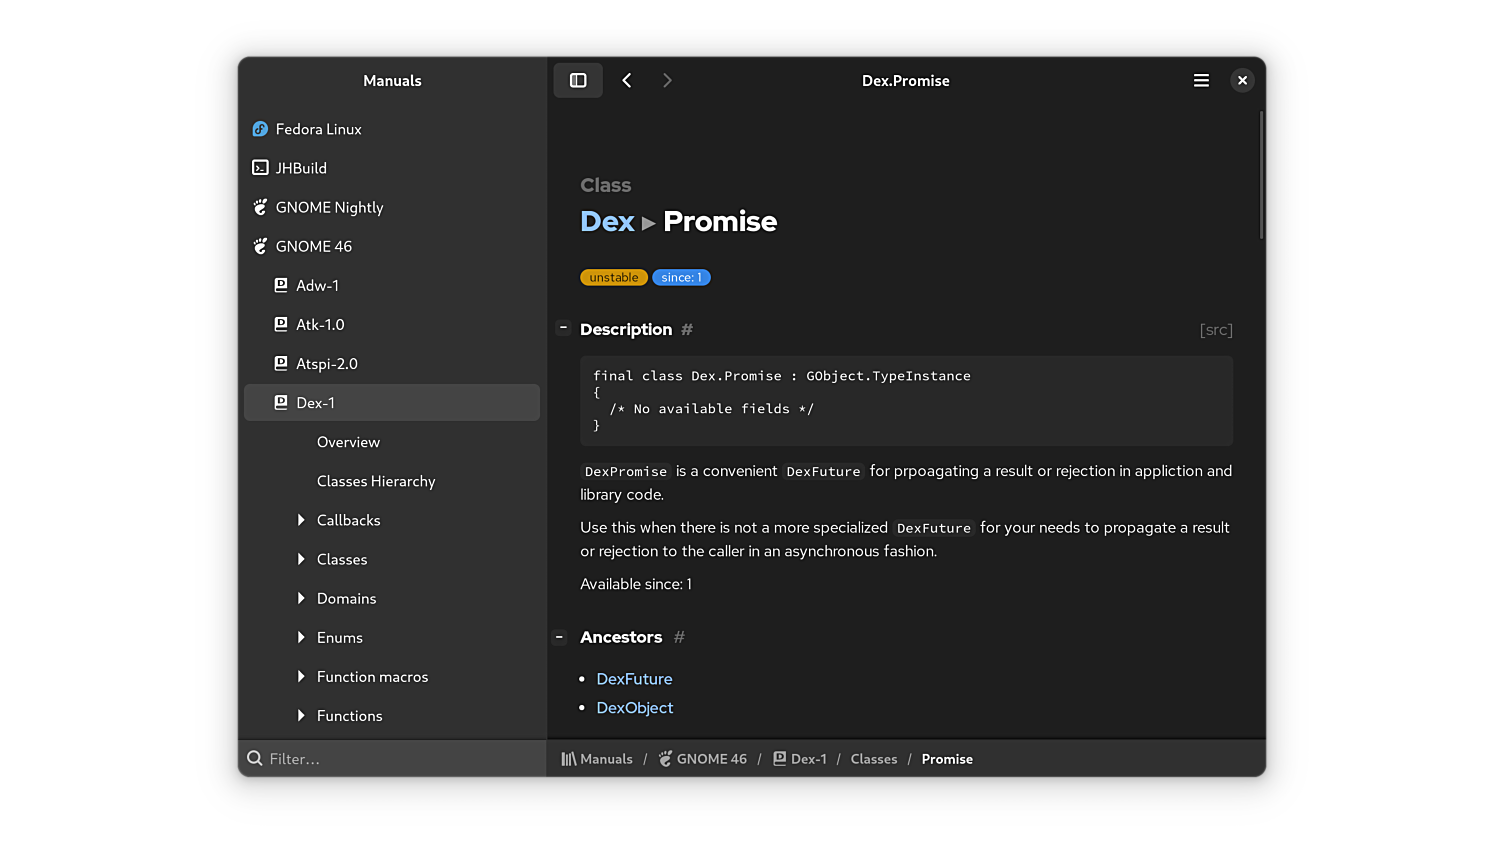This screenshot has width=1504, height=846.
Task: Open the DexFuture ancestor link
Action: (634, 679)
